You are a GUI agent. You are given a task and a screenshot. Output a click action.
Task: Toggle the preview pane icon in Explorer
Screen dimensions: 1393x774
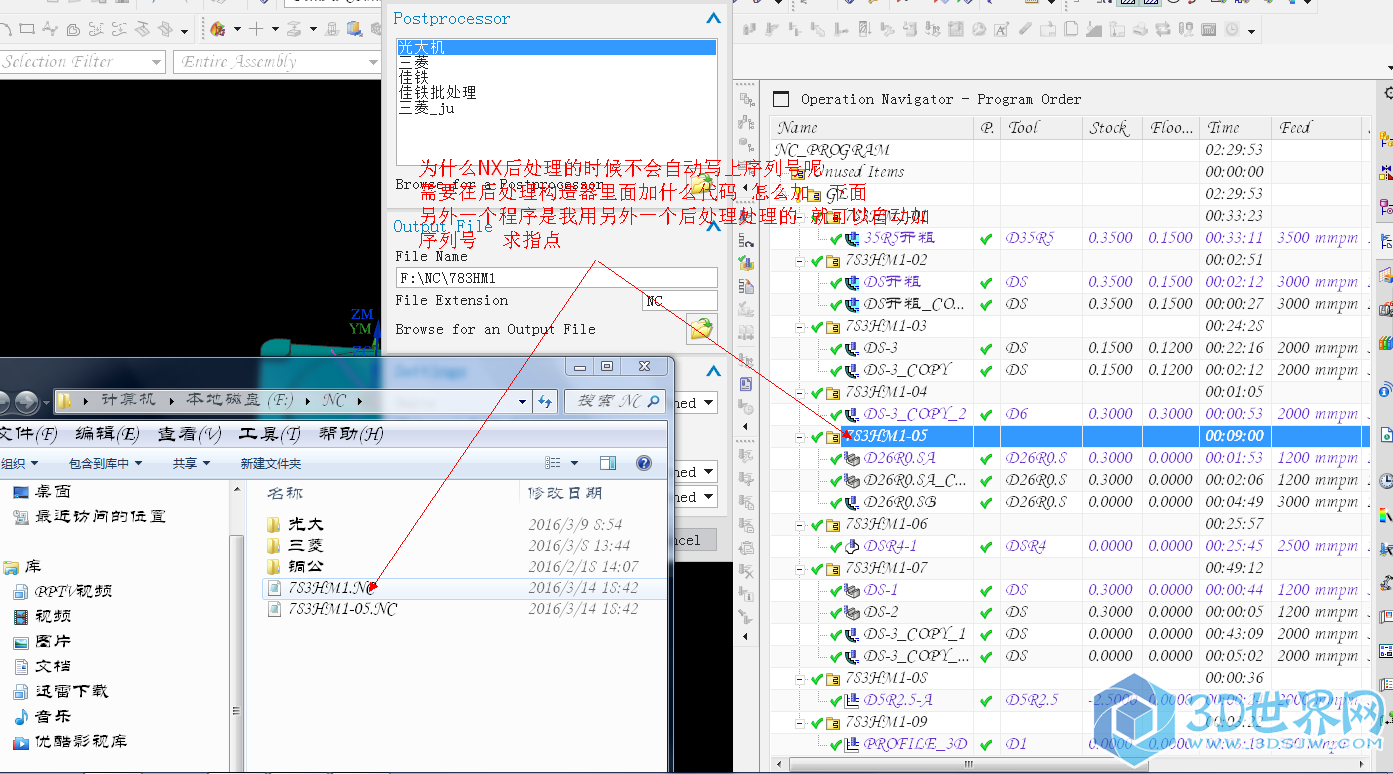(608, 463)
